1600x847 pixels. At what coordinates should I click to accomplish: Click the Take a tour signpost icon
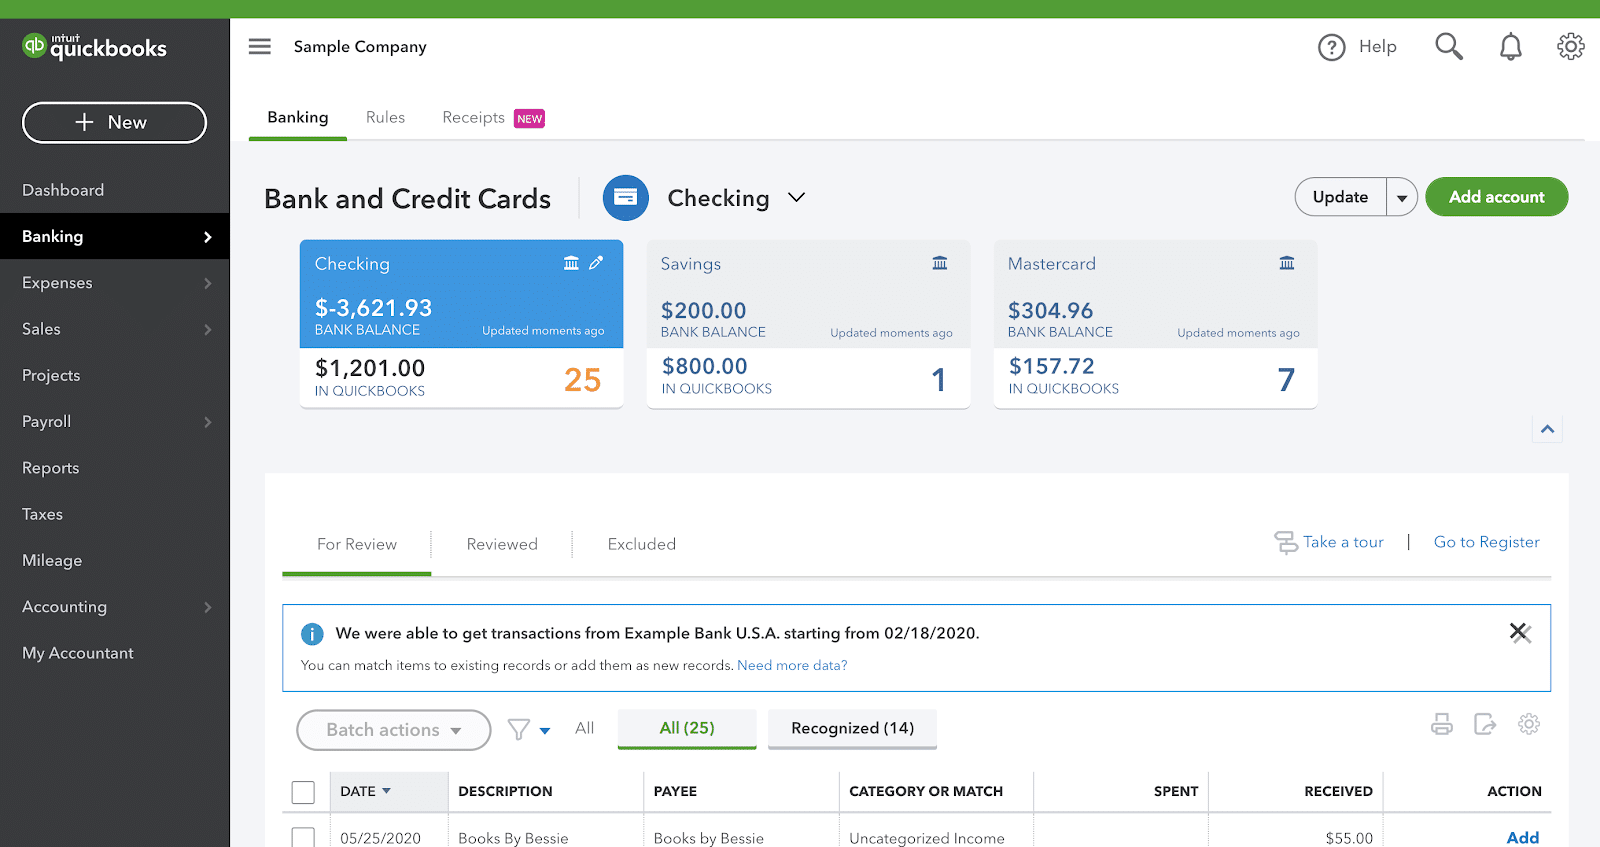tap(1286, 542)
